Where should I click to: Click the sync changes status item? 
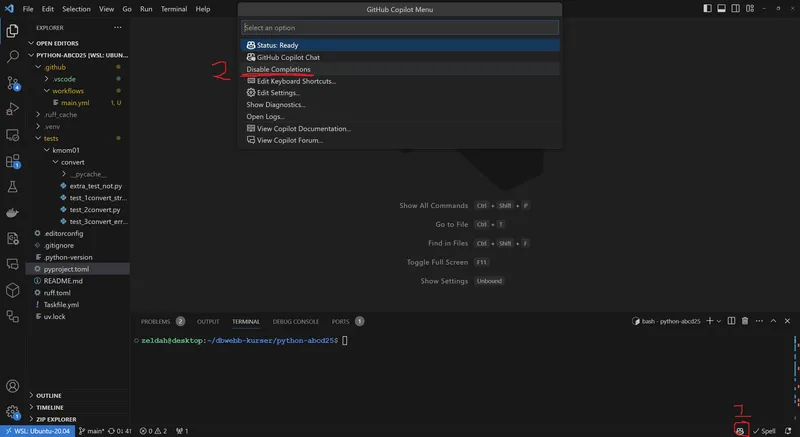click(x=120, y=431)
